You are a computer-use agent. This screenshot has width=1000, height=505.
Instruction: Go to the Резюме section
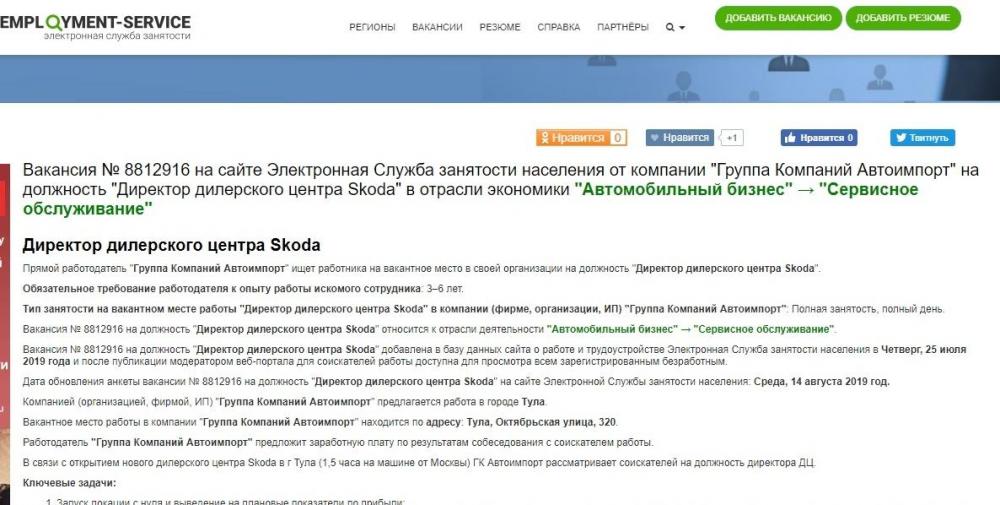click(x=500, y=27)
